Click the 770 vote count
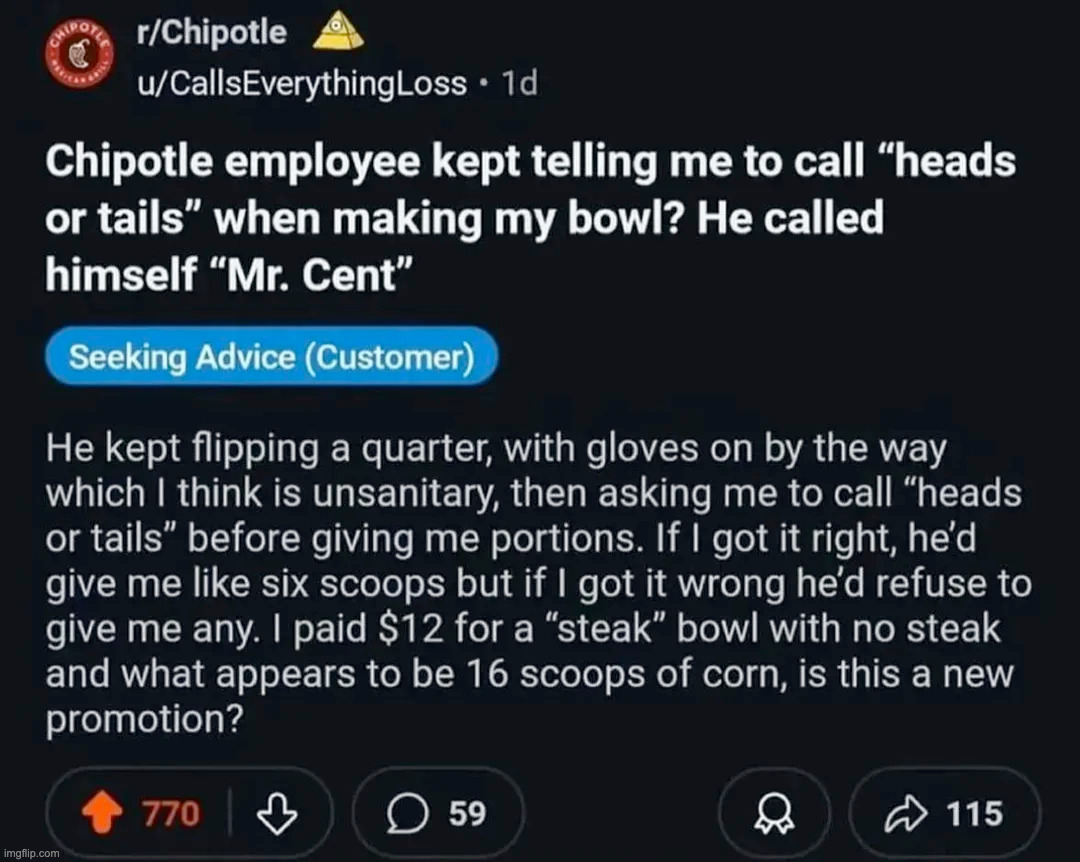The image size is (1080, 862). (x=169, y=814)
